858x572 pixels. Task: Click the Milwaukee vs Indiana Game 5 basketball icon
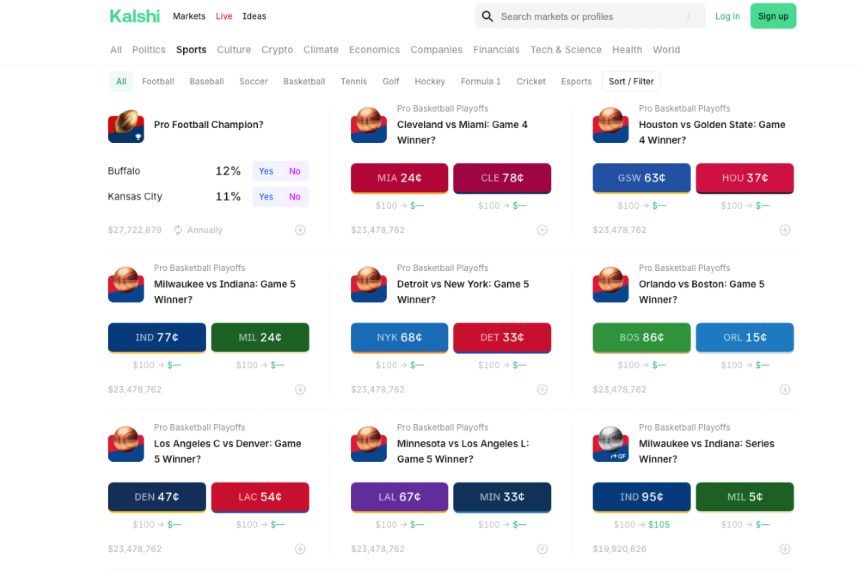[126, 285]
